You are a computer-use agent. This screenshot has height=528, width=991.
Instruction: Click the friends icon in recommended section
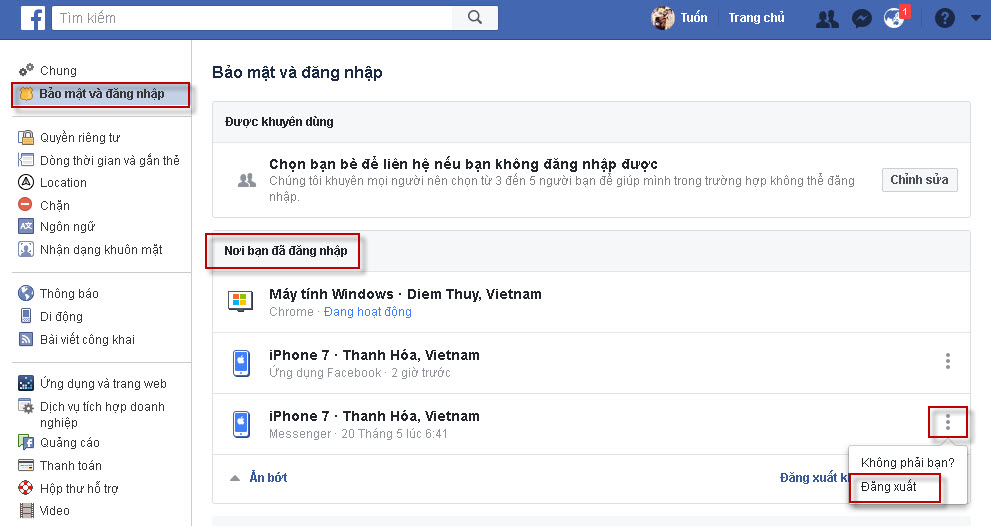coord(246,181)
